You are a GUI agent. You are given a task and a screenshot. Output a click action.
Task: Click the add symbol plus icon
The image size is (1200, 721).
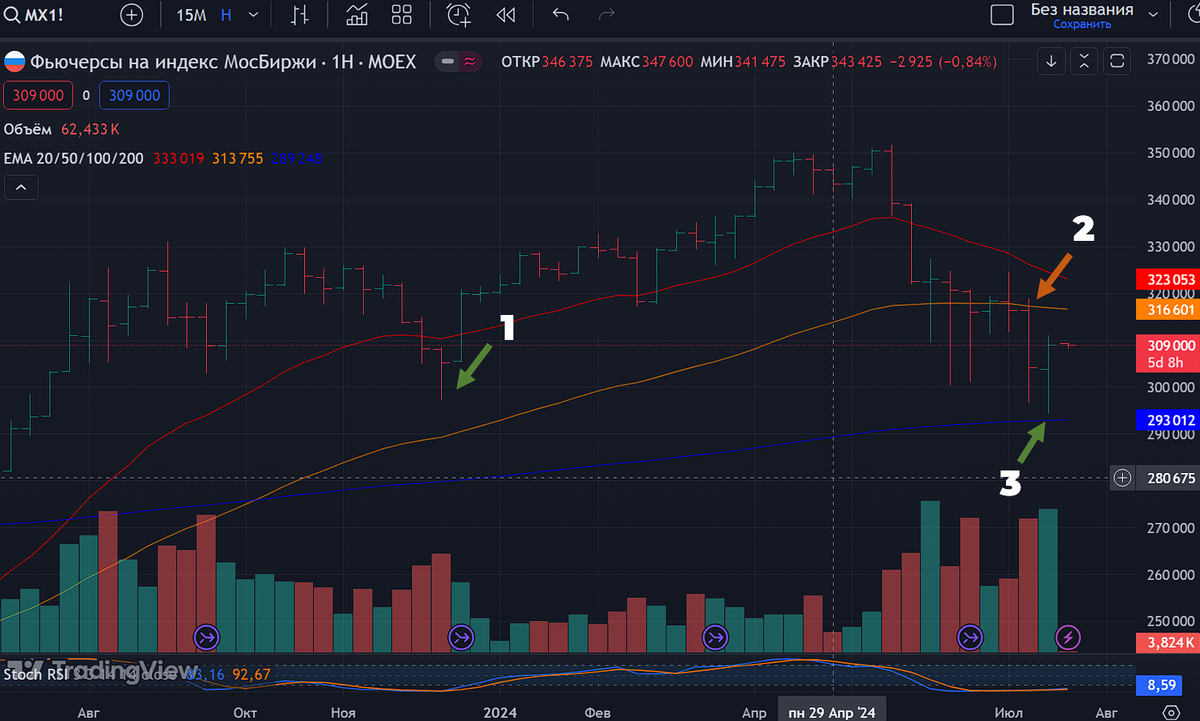[132, 15]
